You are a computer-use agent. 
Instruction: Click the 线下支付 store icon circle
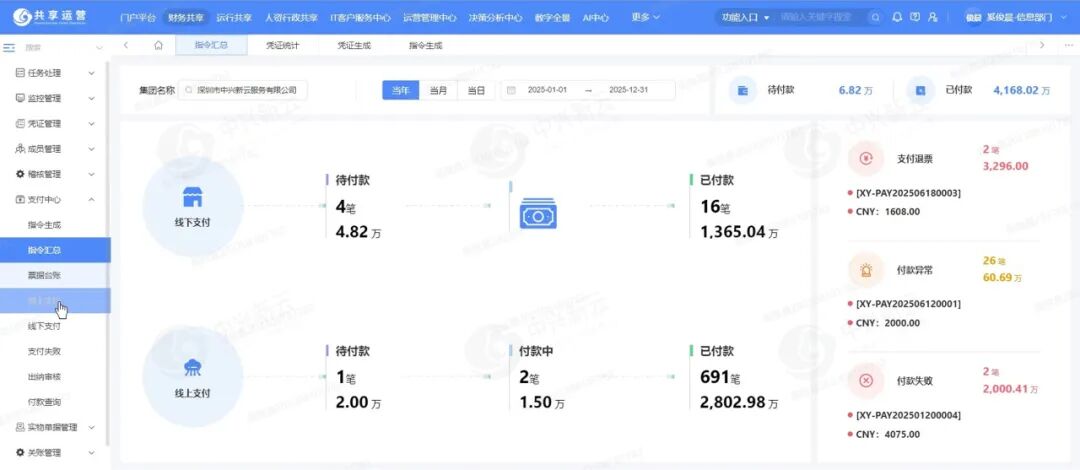[193, 202]
